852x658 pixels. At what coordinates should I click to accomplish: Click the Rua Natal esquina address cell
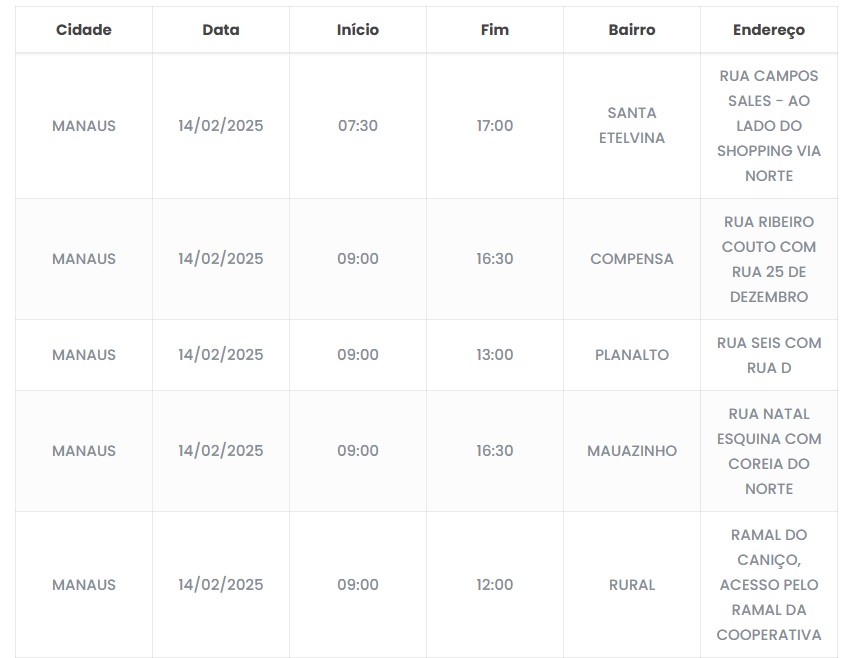(x=769, y=451)
